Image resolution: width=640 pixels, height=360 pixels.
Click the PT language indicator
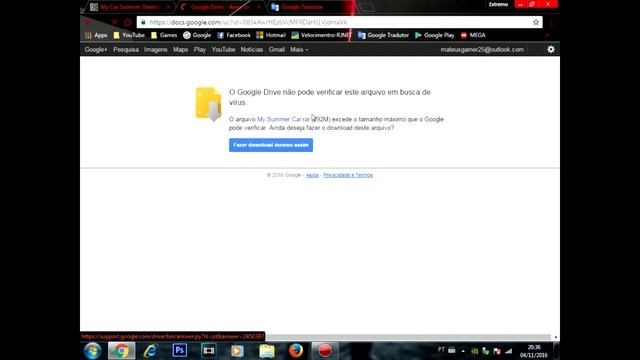click(x=441, y=350)
